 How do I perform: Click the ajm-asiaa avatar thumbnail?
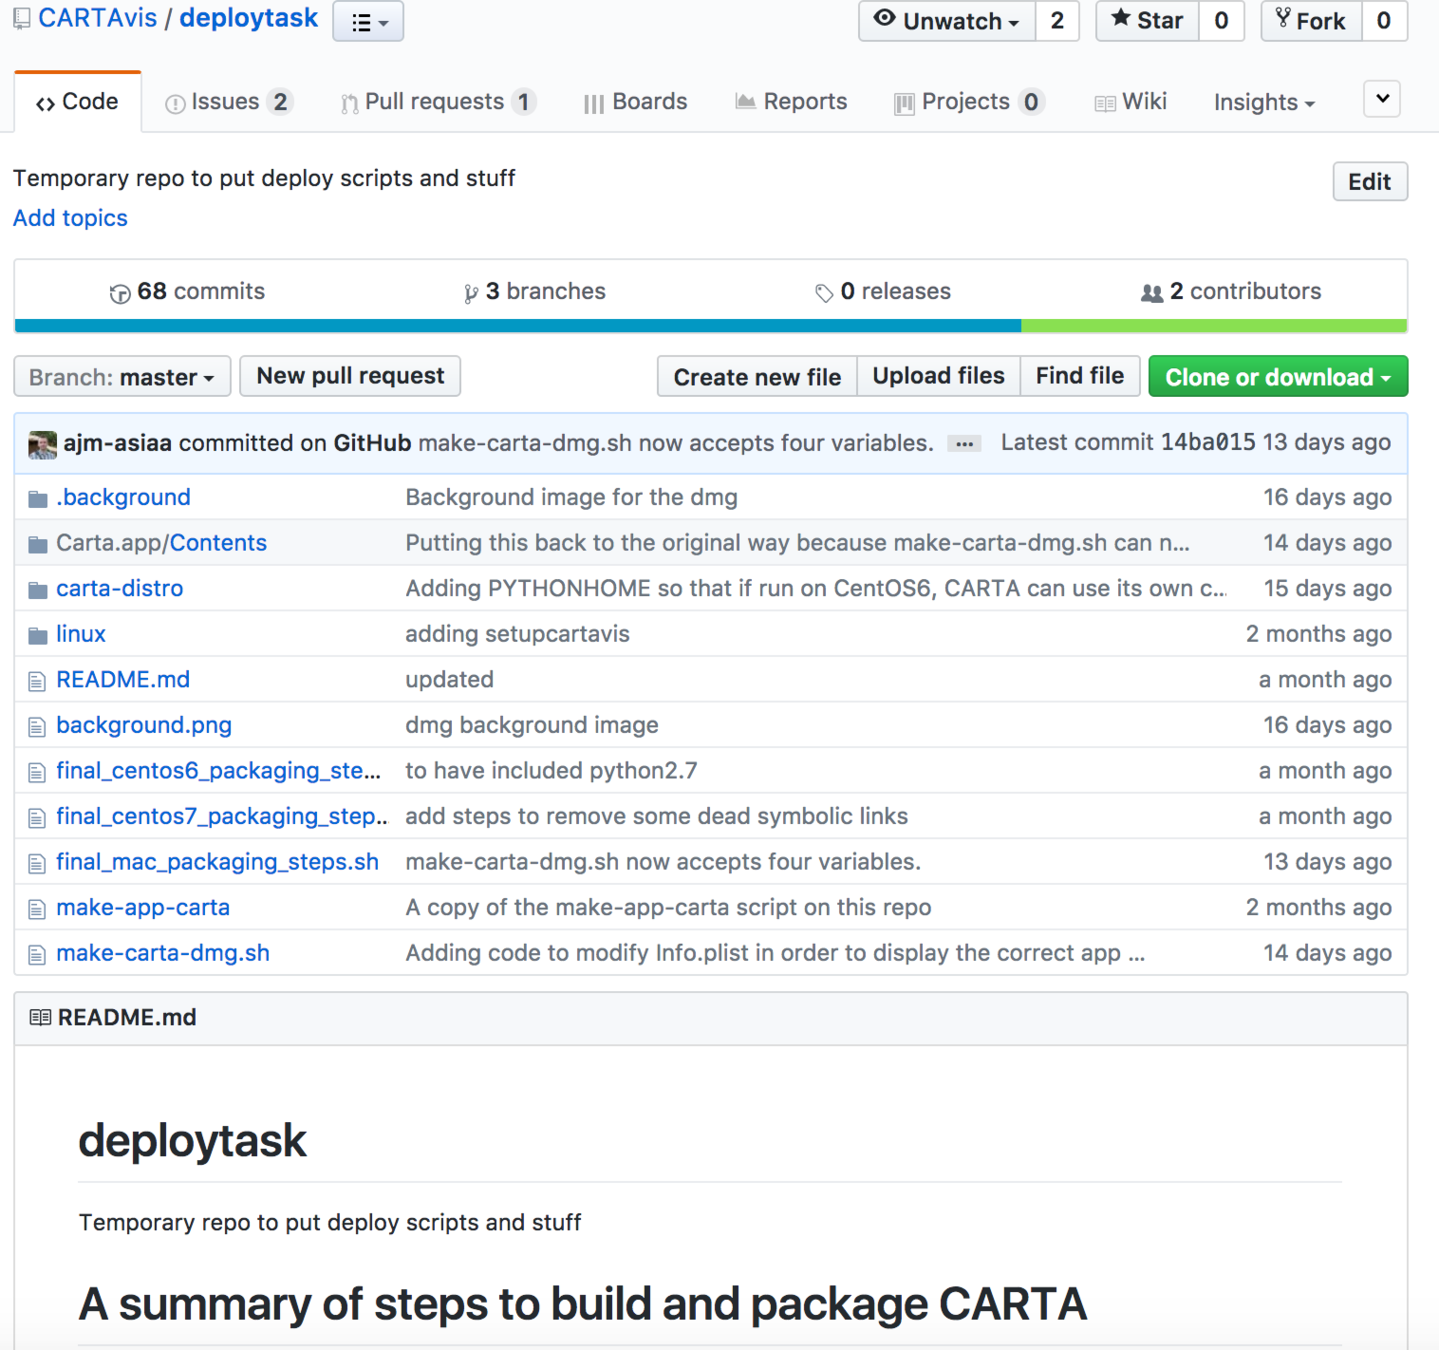pos(42,444)
